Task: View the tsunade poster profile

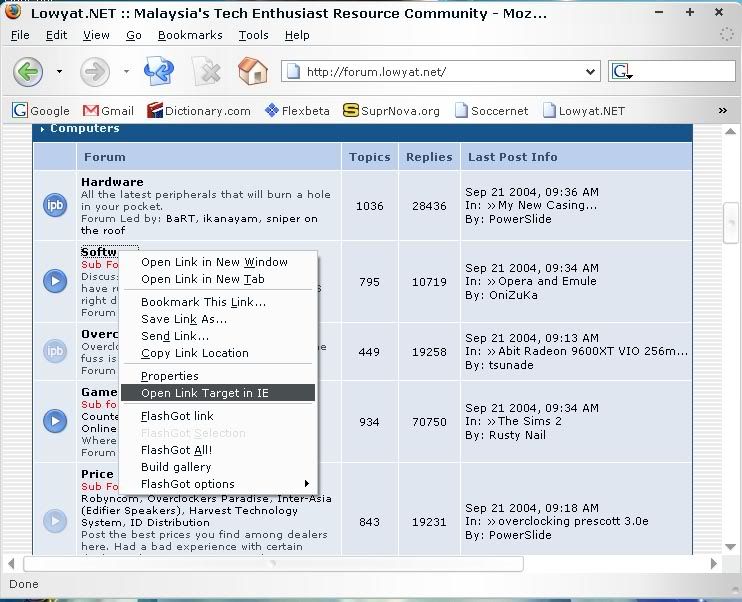Action: pos(511,365)
